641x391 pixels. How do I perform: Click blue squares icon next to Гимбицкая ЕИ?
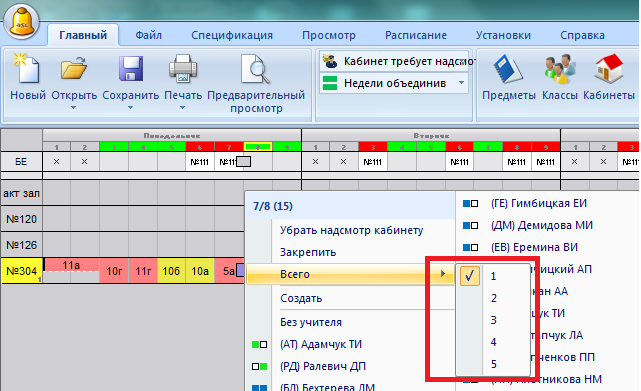[471, 203]
